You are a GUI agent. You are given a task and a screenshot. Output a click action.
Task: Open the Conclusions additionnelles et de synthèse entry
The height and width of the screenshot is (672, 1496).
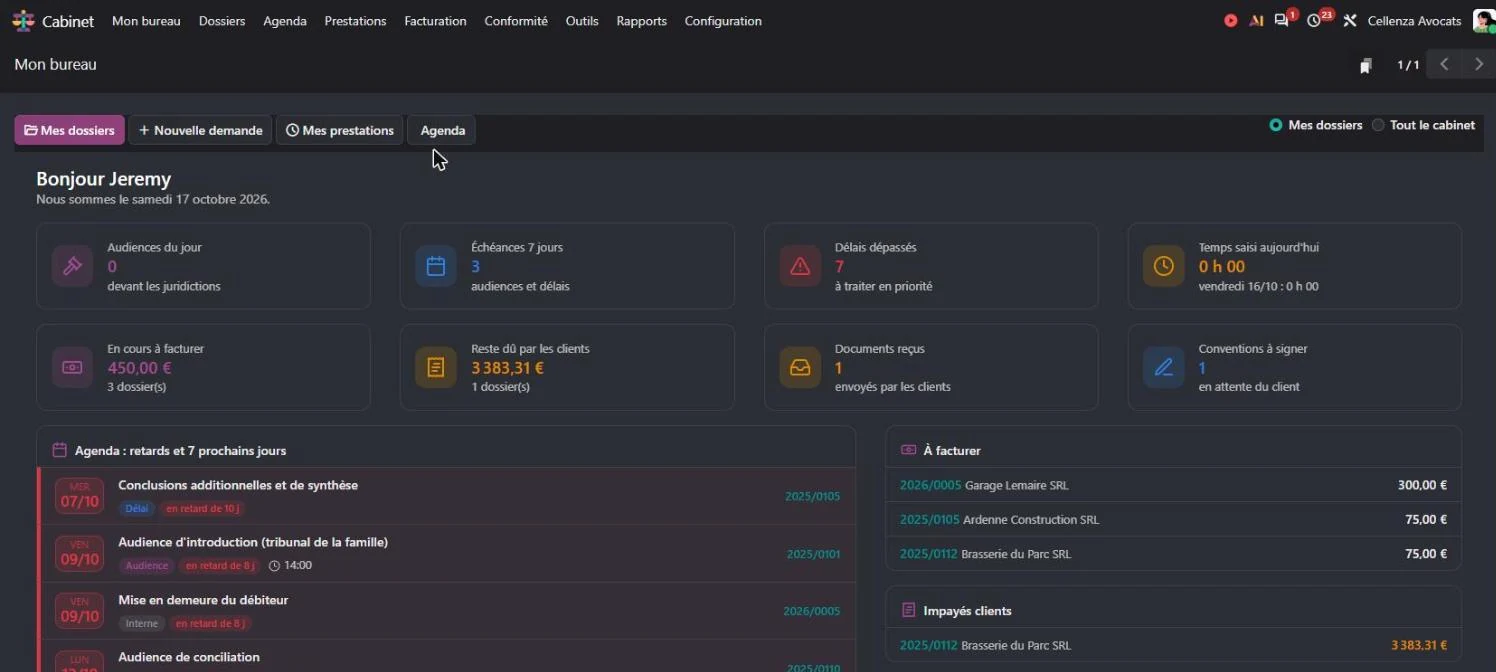point(447,497)
